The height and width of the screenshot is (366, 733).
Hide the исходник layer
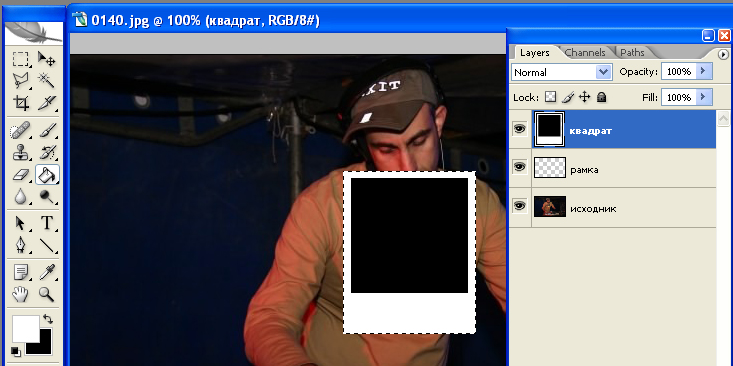click(x=520, y=205)
